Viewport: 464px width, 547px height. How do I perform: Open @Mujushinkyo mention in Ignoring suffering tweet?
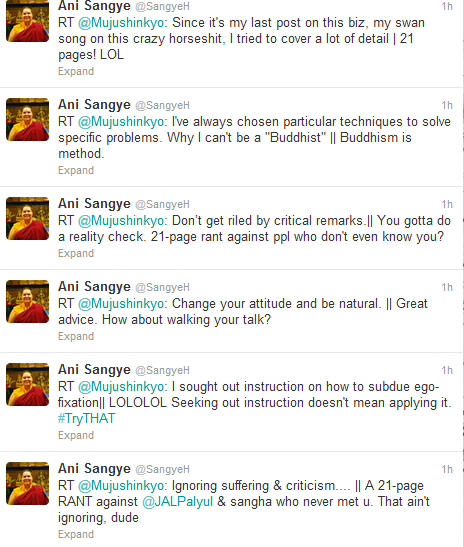point(121,486)
